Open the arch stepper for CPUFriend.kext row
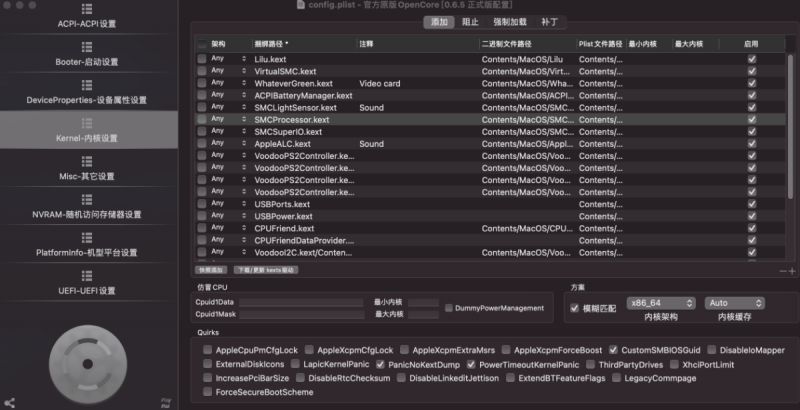Viewport: 800px width, 410px height. [x=244, y=228]
